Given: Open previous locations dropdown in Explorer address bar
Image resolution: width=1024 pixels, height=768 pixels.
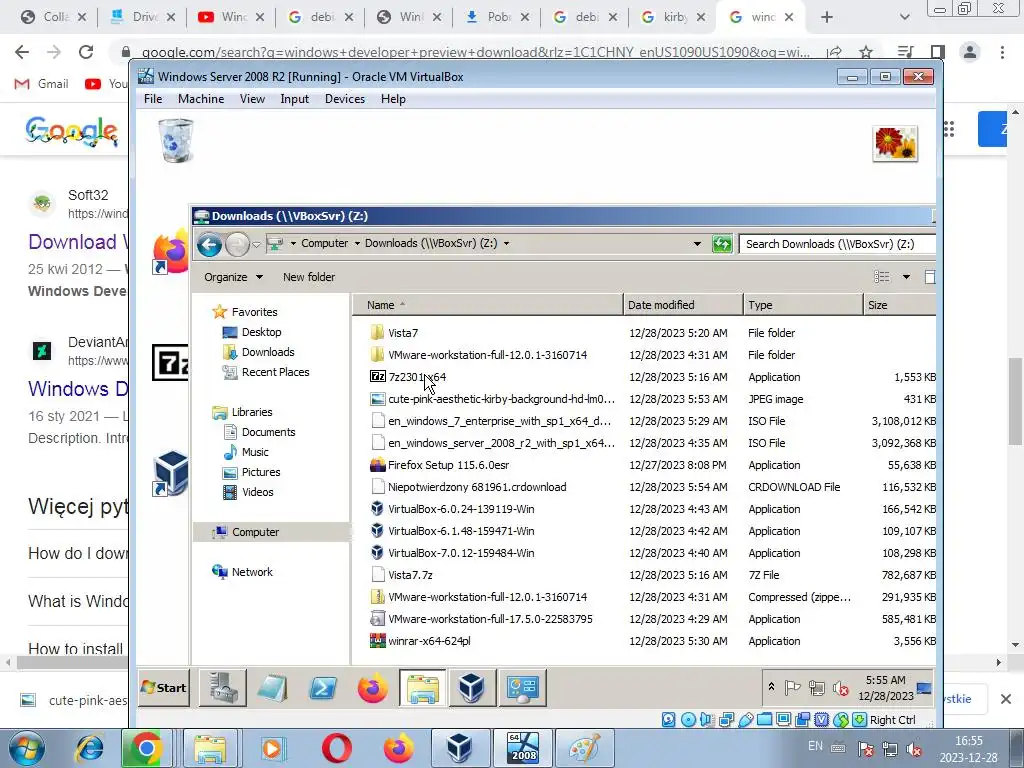Looking at the screenshot, I should (x=697, y=244).
